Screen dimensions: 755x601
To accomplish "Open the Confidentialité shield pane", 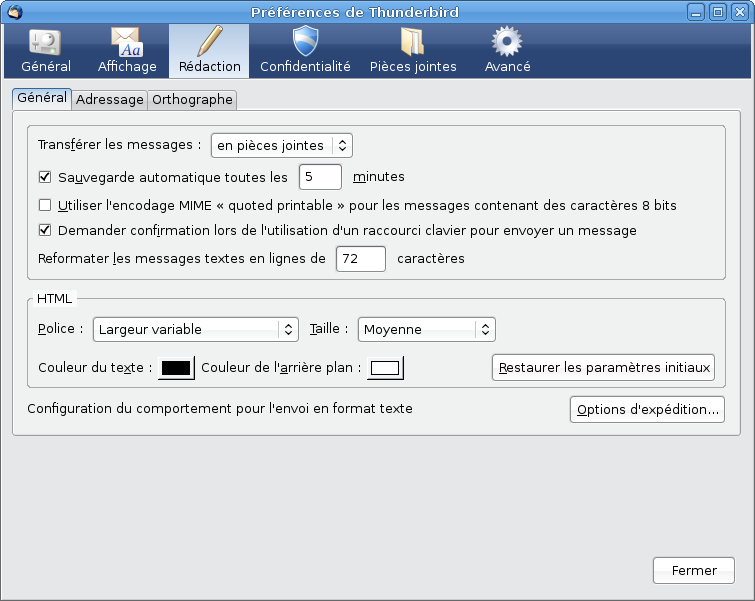I will click(x=305, y=51).
